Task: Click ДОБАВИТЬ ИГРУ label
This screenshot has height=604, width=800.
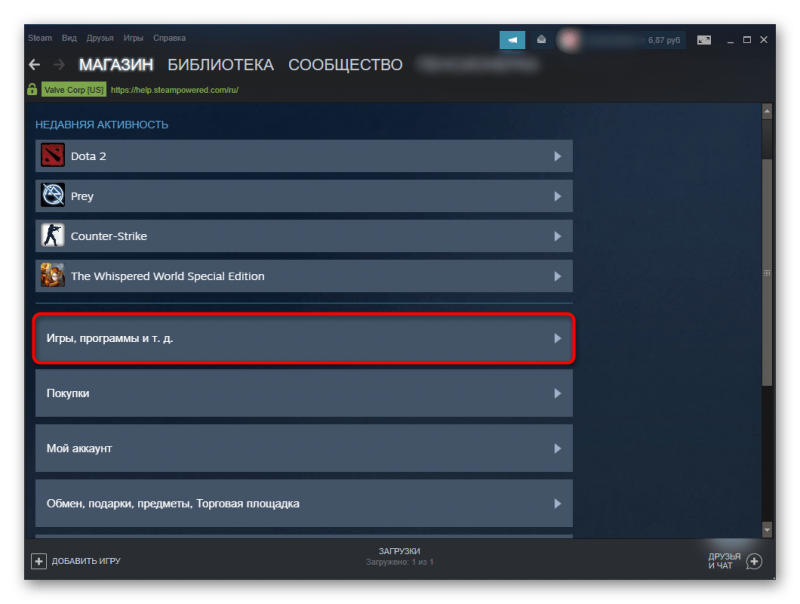Action: 86,561
